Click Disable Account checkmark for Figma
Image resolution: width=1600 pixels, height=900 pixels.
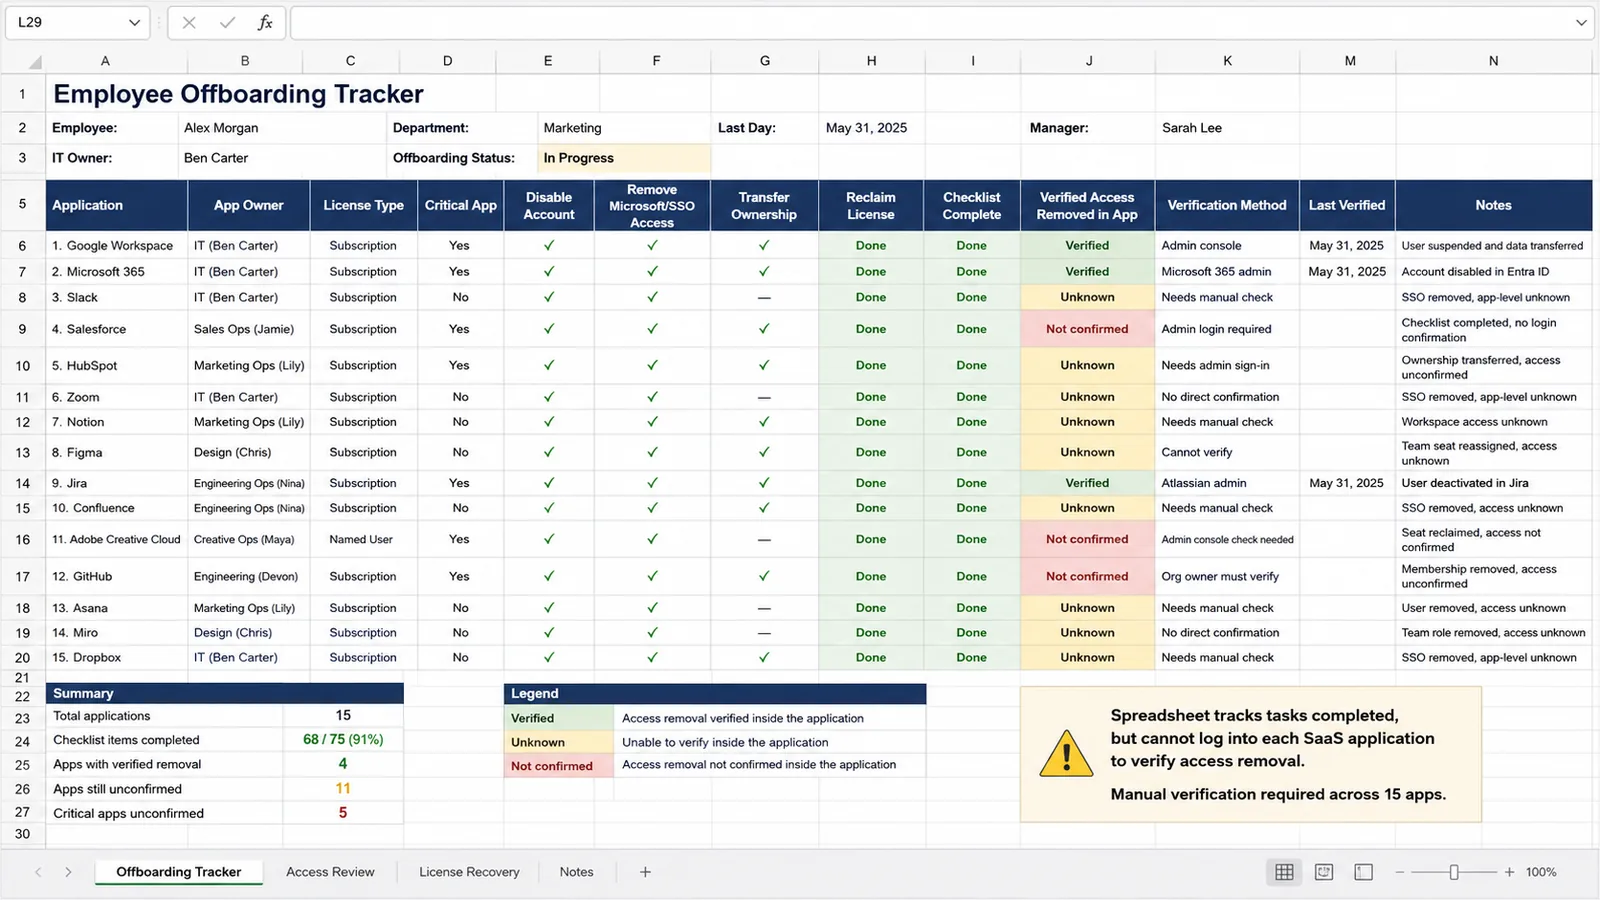549,452
